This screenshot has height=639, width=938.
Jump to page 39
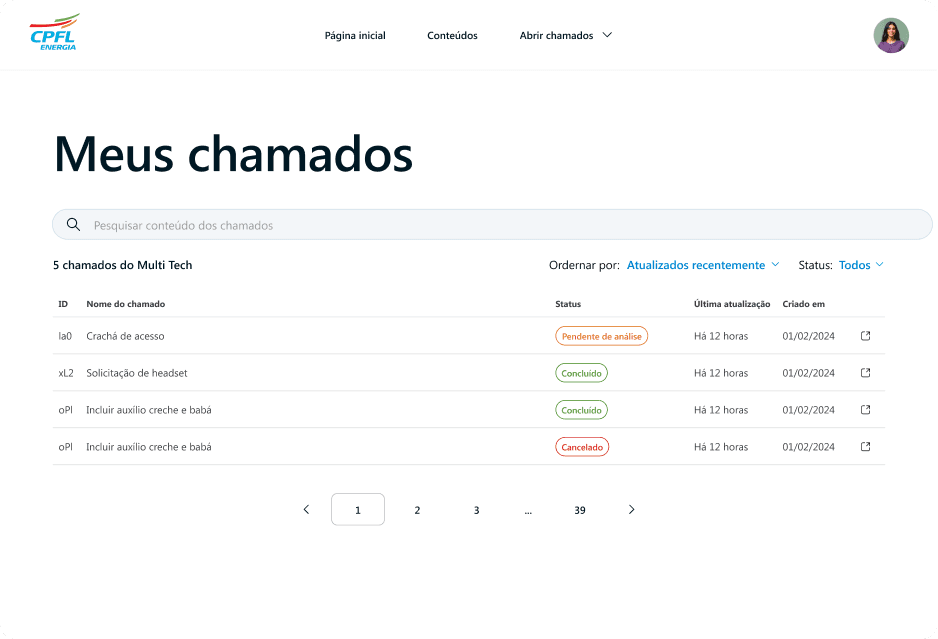point(580,510)
